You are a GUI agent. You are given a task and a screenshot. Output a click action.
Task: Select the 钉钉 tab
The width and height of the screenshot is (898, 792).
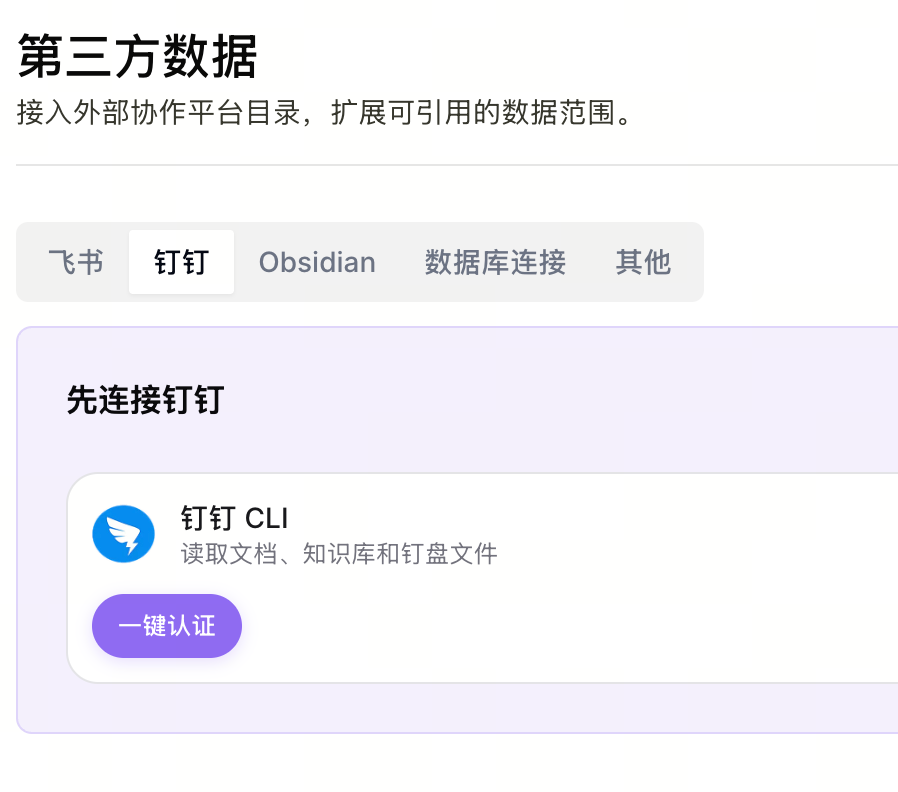pos(181,262)
